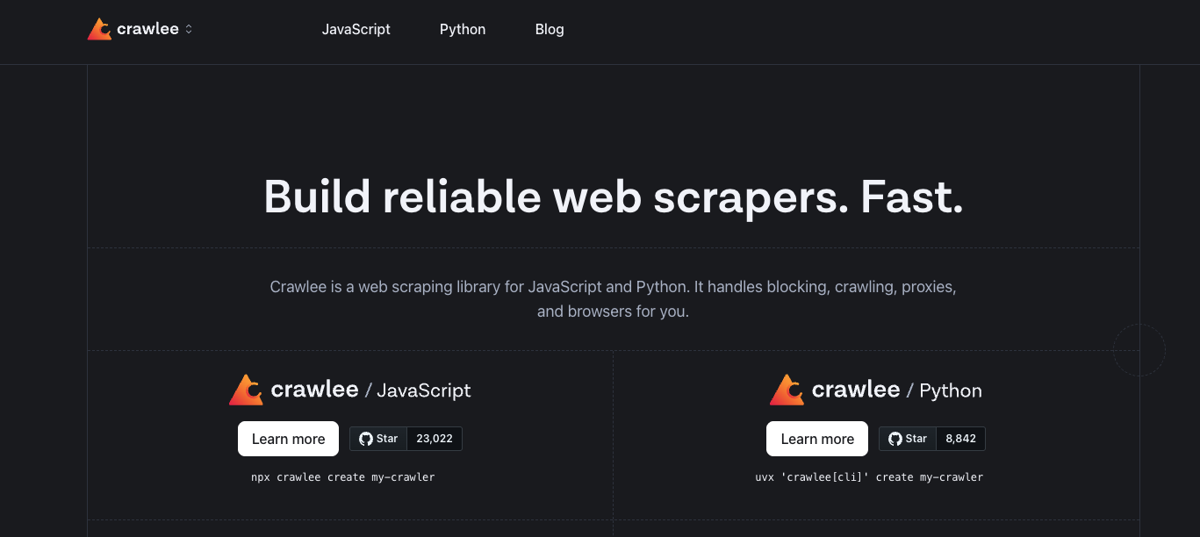
Task: Click the GitHub icon in Python Star button
Action: coord(895,439)
